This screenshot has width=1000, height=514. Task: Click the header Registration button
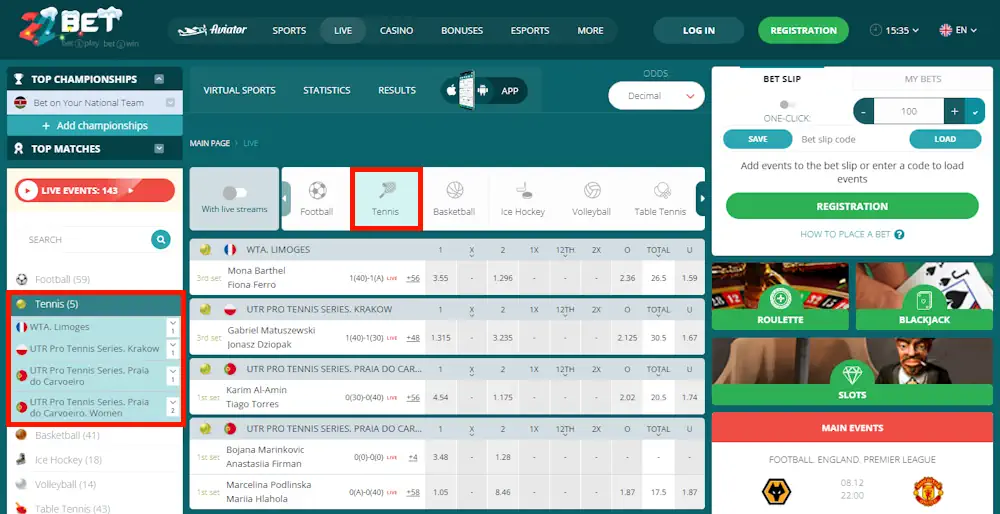click(804, 30)
